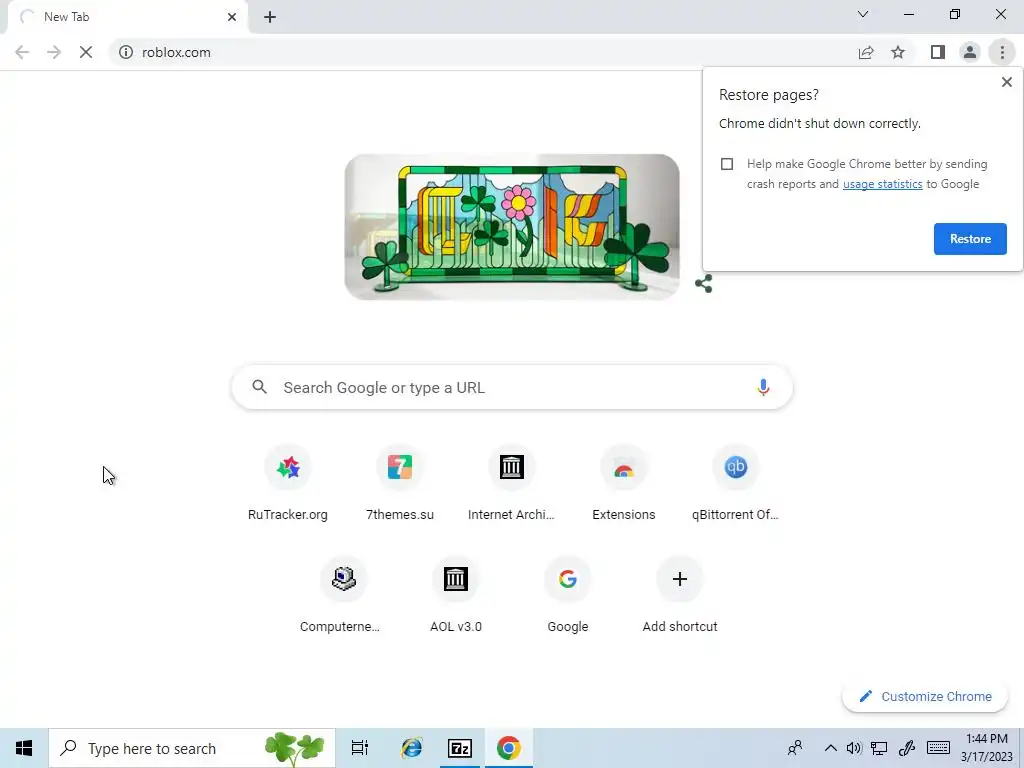Open the Computernewb shortcut
The image size is (1024, 768).
coord(344,596)
